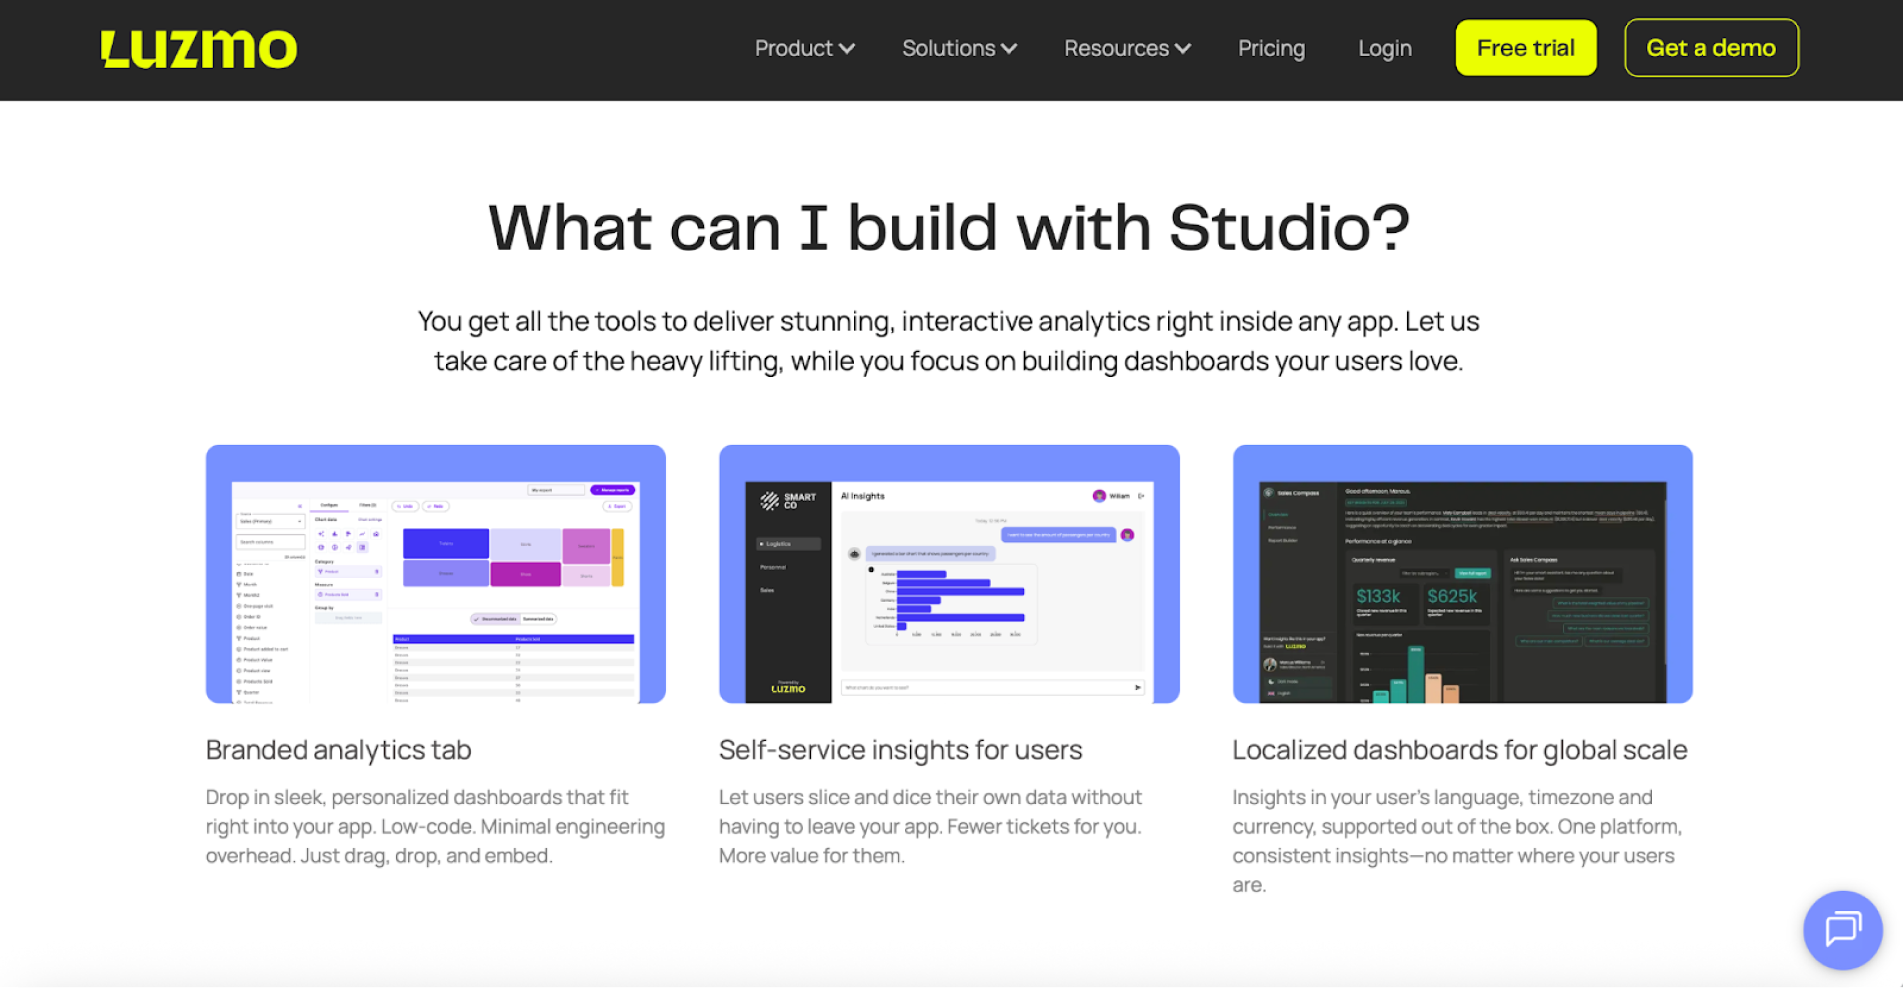Open the Sales (Primary) source dropdown
The height and width of the screenshot is (988, 1903).
(270, 522)
